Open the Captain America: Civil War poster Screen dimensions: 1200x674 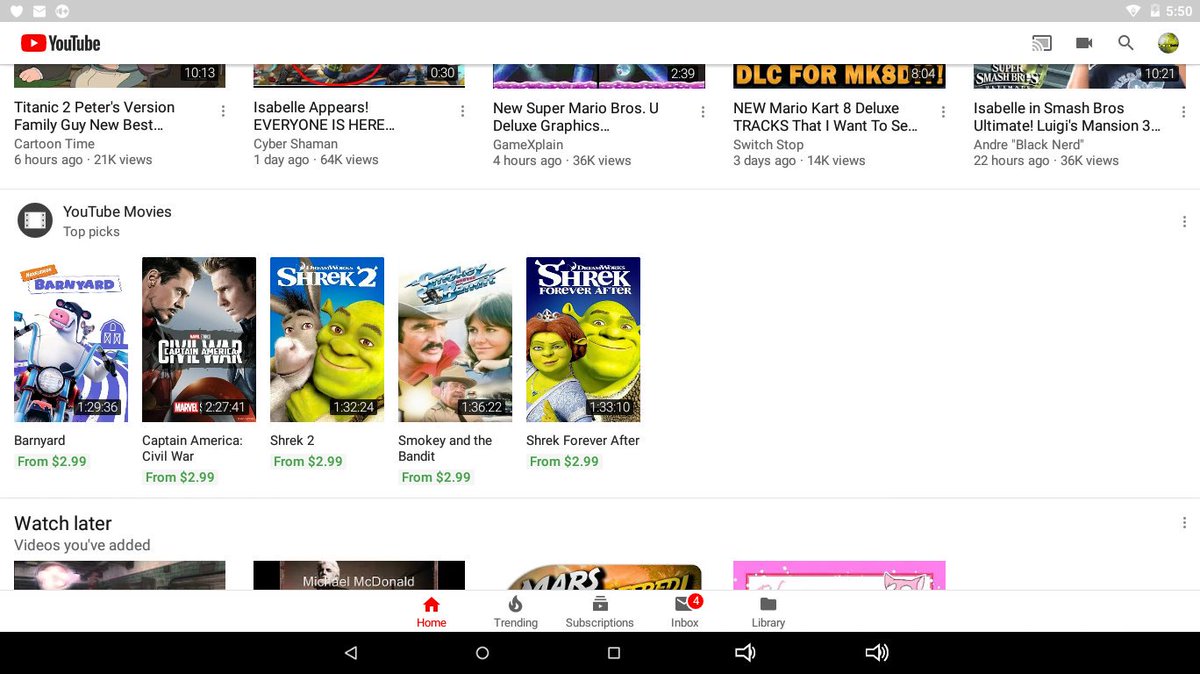click(x=199, y=339)
